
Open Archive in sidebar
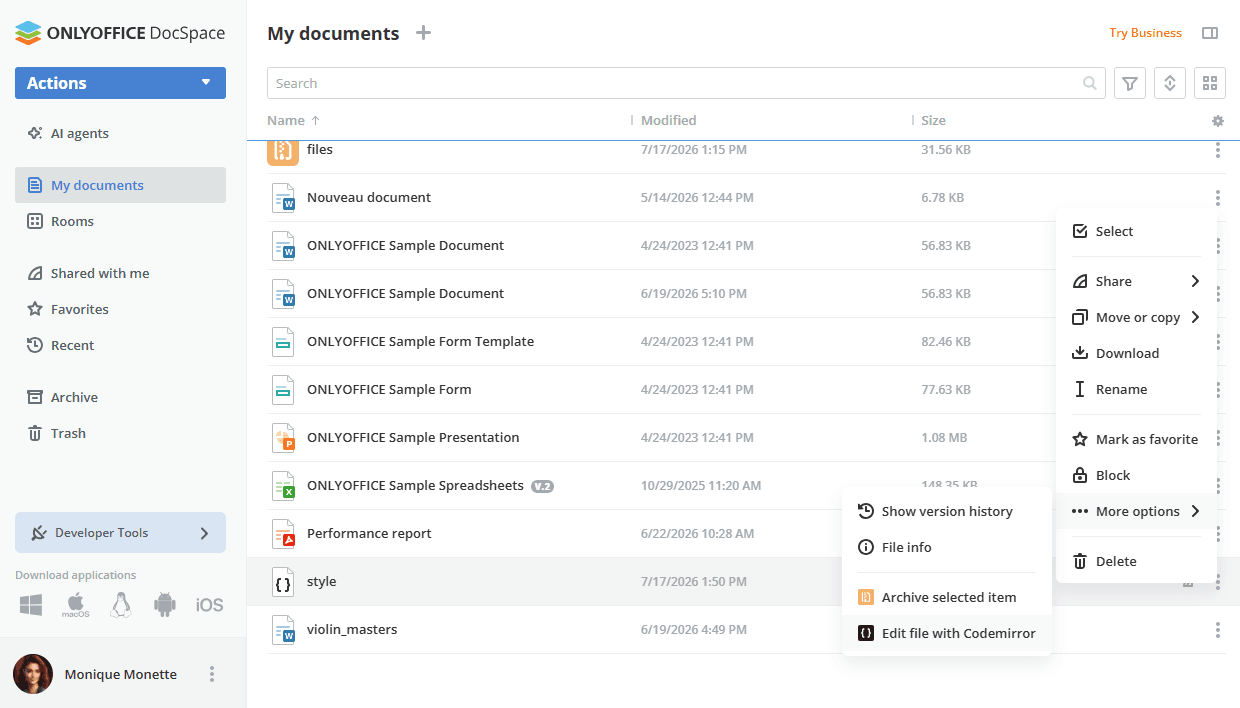pyautogui.click(x=74, y=397)
